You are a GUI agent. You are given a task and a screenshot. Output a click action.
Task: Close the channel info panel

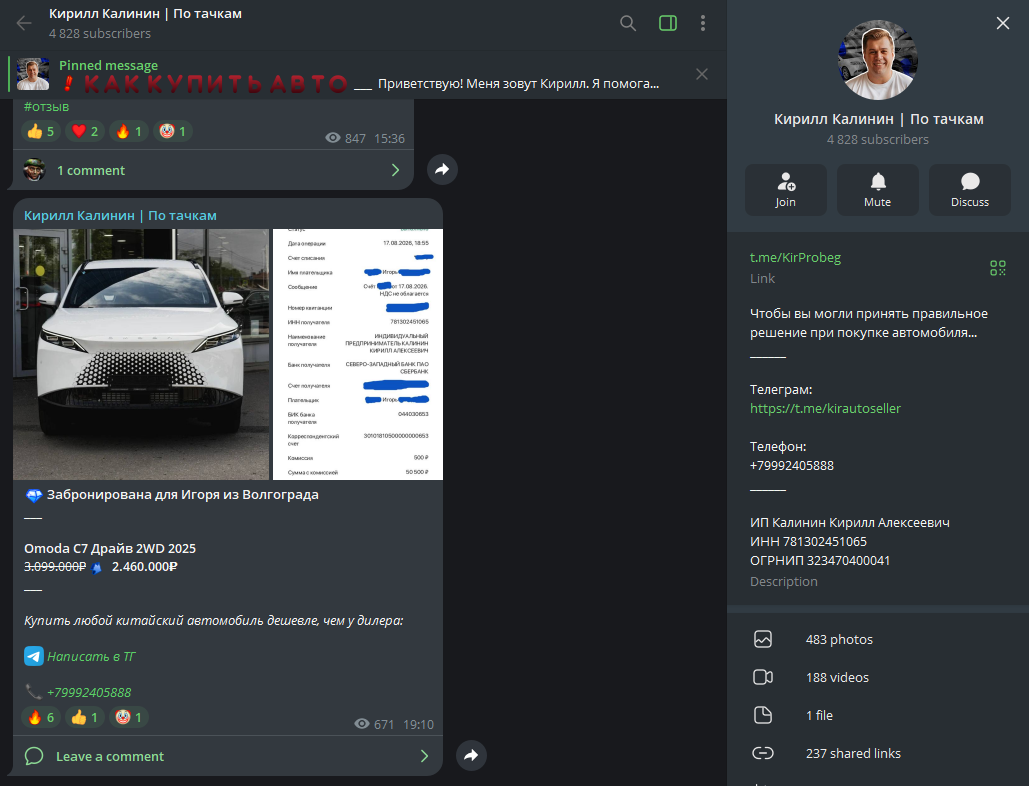tap(1003, 23)
